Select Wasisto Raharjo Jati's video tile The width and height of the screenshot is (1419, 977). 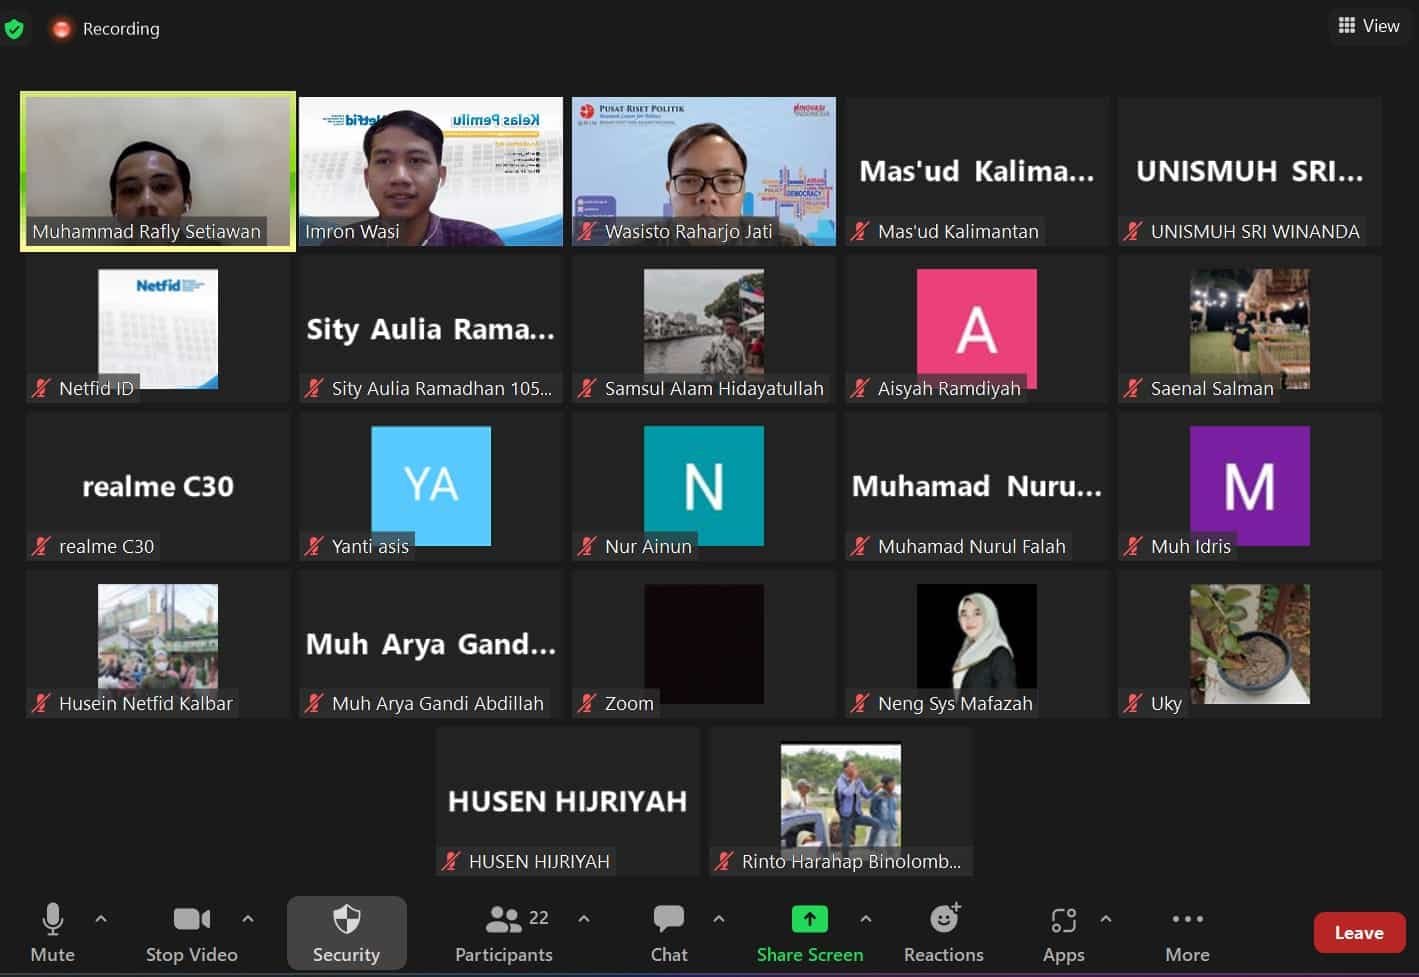704,171
